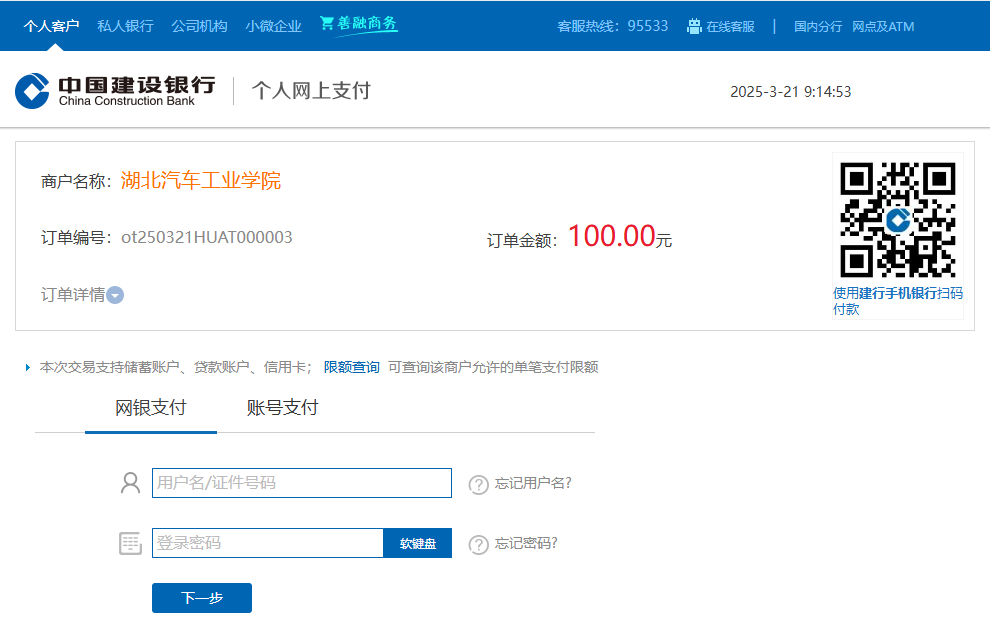Click the keypad icon beside password field
Image resolution: width=990 pixels, height=628 pixels.
click(130, 543)
